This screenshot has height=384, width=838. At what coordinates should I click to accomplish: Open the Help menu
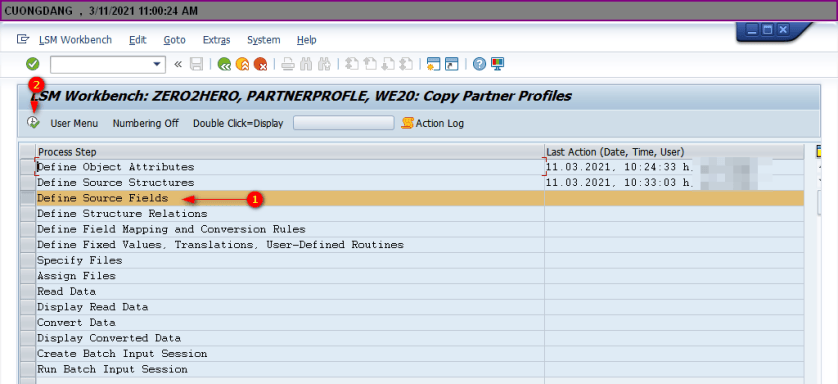307,40
